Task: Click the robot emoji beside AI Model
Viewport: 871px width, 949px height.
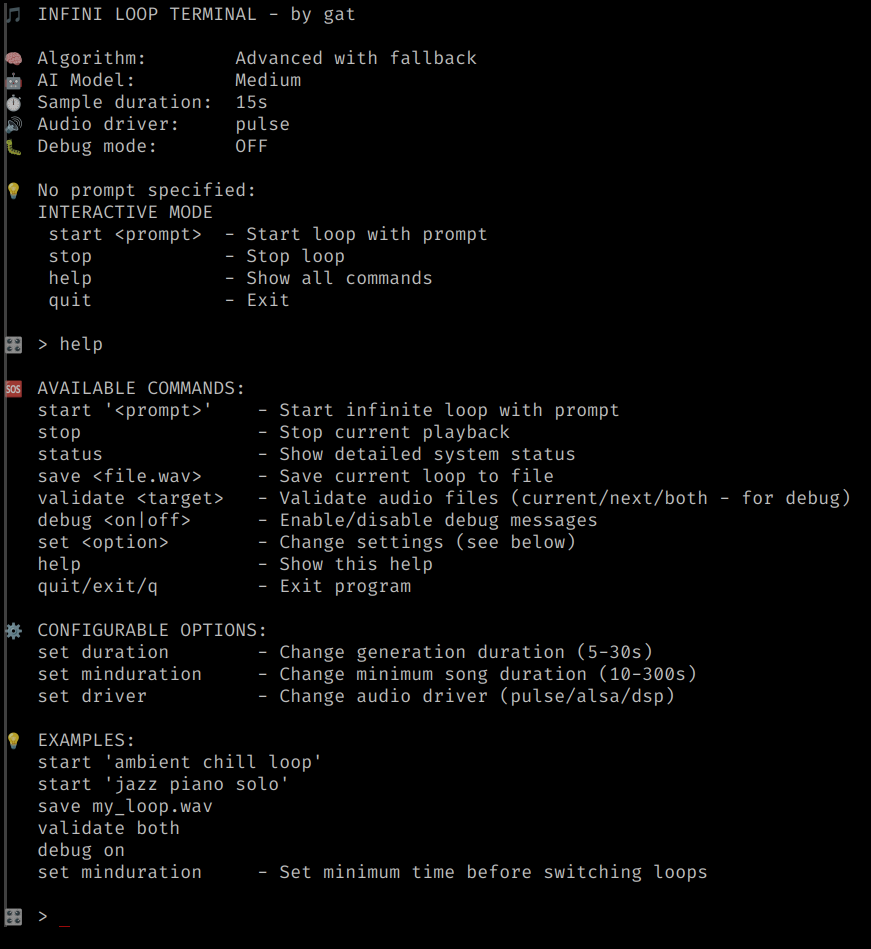Action: (13, 80)
